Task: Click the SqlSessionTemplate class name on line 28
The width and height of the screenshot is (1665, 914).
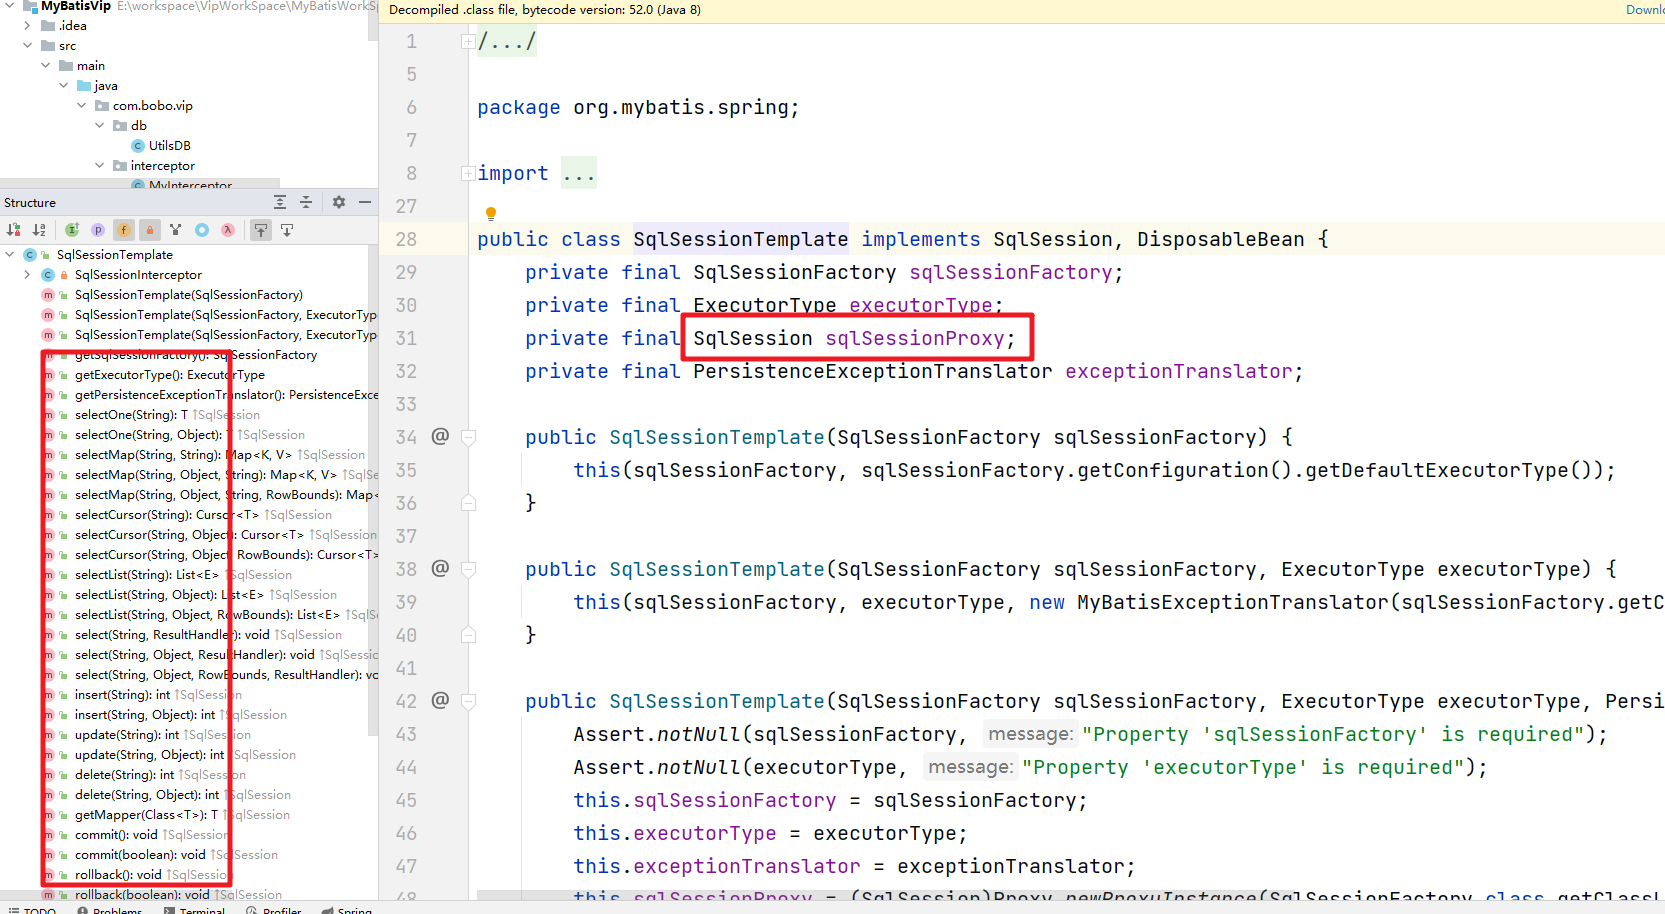Action: pos(740,239)
